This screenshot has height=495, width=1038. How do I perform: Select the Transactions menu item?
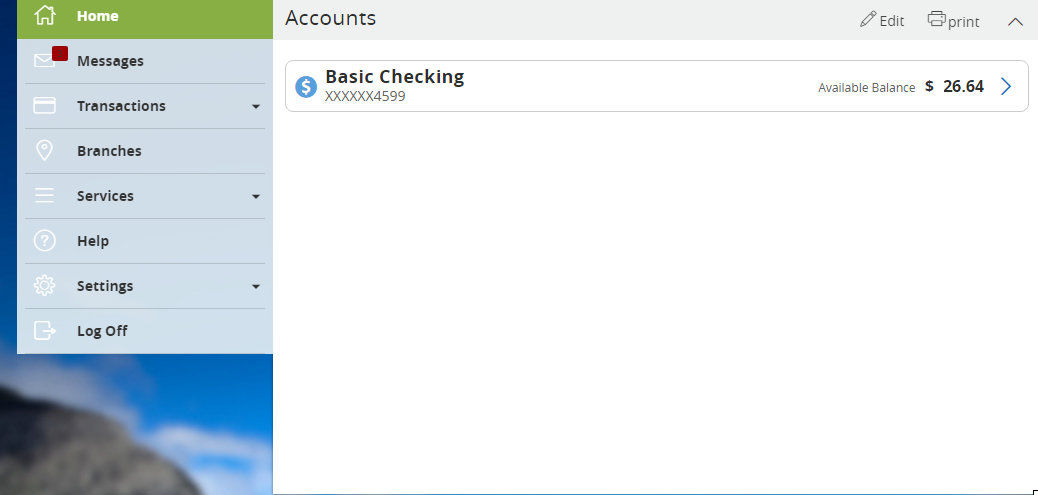tap(145, 106)
